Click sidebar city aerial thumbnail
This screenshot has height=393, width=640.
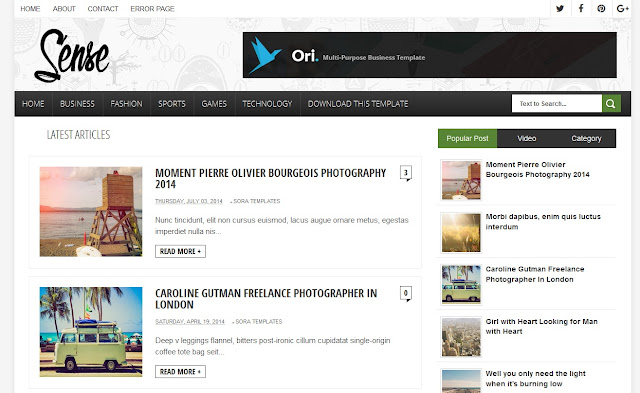tap(461, 337)
